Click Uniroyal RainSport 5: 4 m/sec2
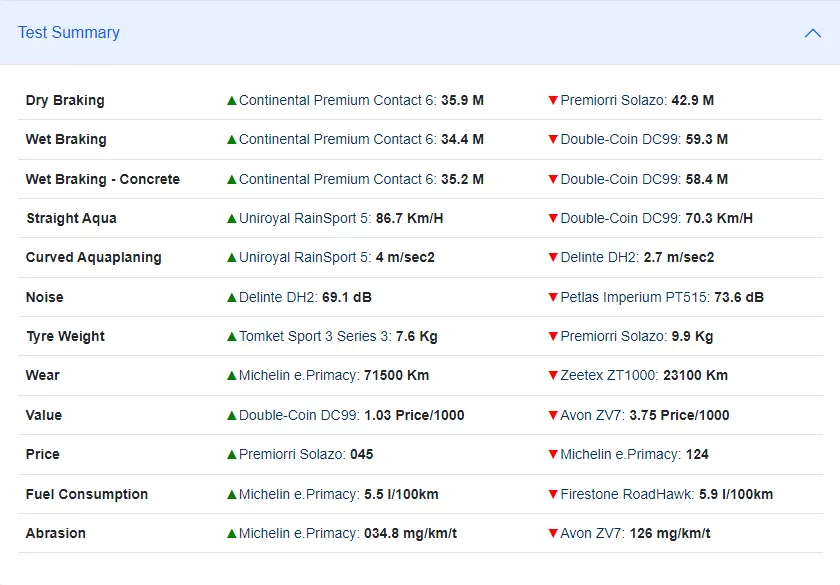The image size is (840, 585). click(x=336, y=257)
